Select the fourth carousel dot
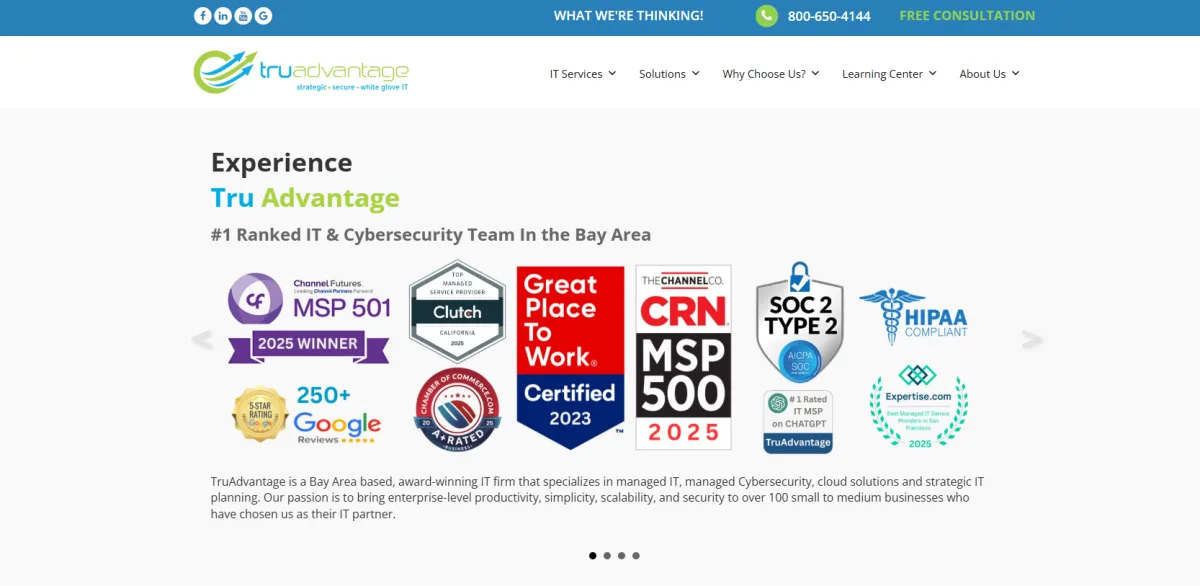The height and width of the screenshot is (586, 1200). pos(636,555)
